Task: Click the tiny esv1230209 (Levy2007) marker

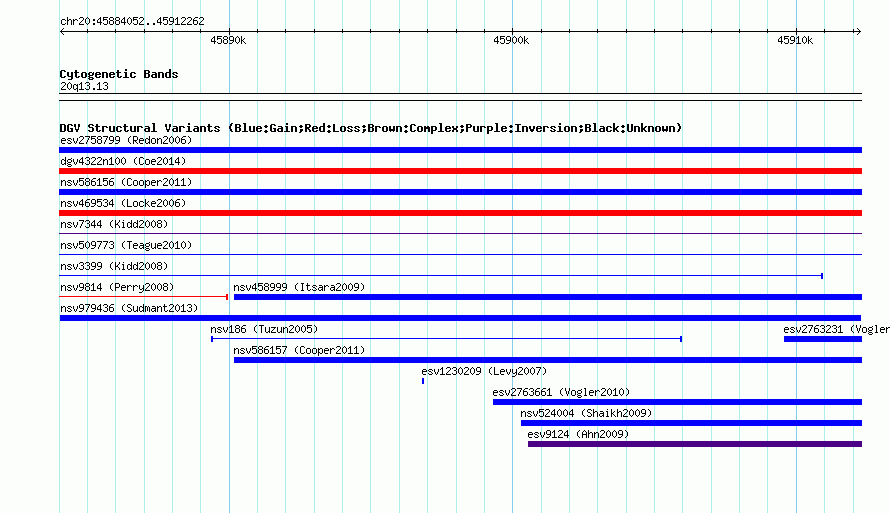Action: point(423,381)
